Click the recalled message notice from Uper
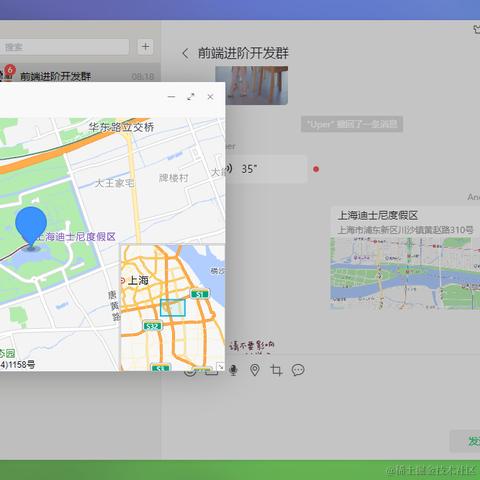 (x=352, y=124)
